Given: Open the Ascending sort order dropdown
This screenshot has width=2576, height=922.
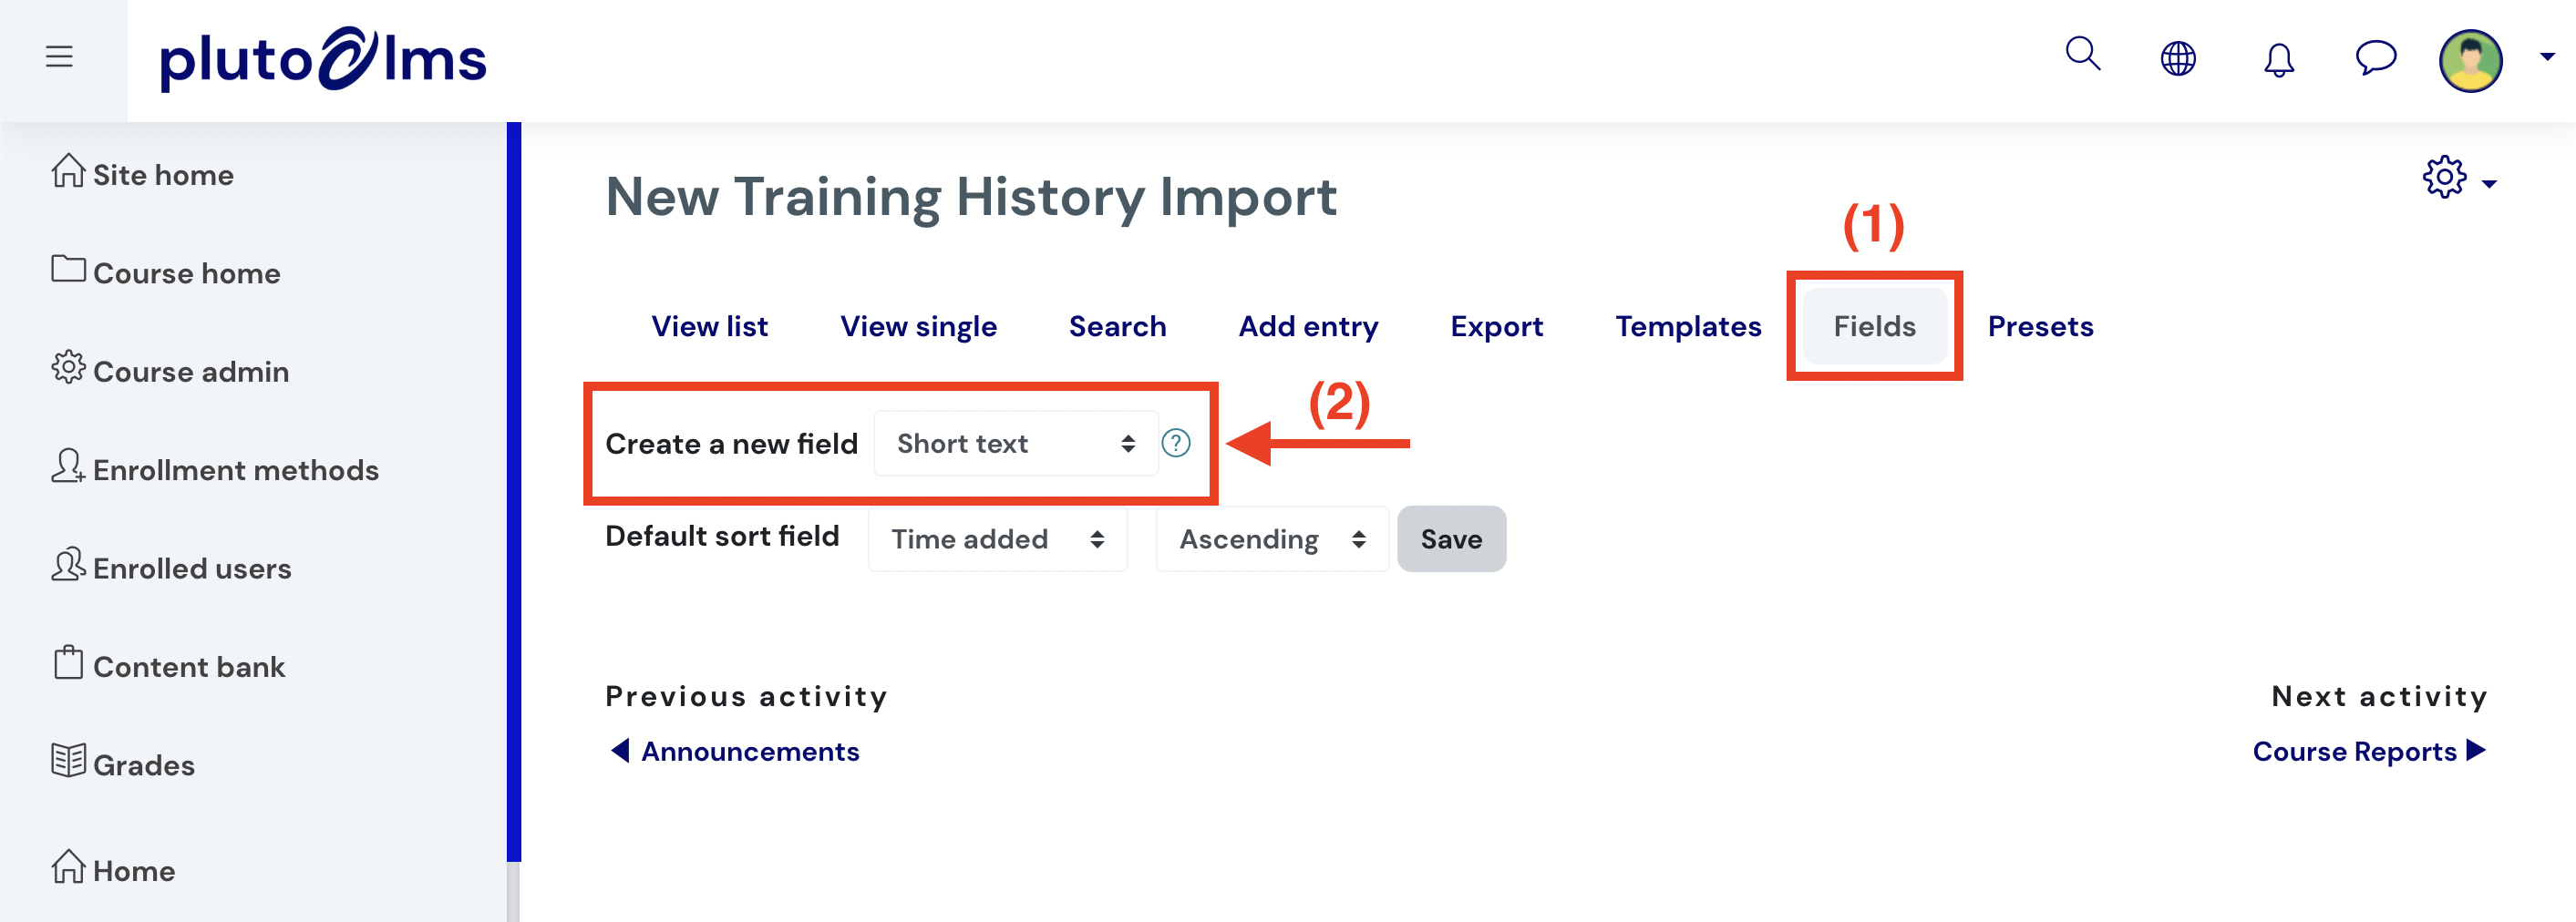Looking at the screenshot, I should point(1272,539).
